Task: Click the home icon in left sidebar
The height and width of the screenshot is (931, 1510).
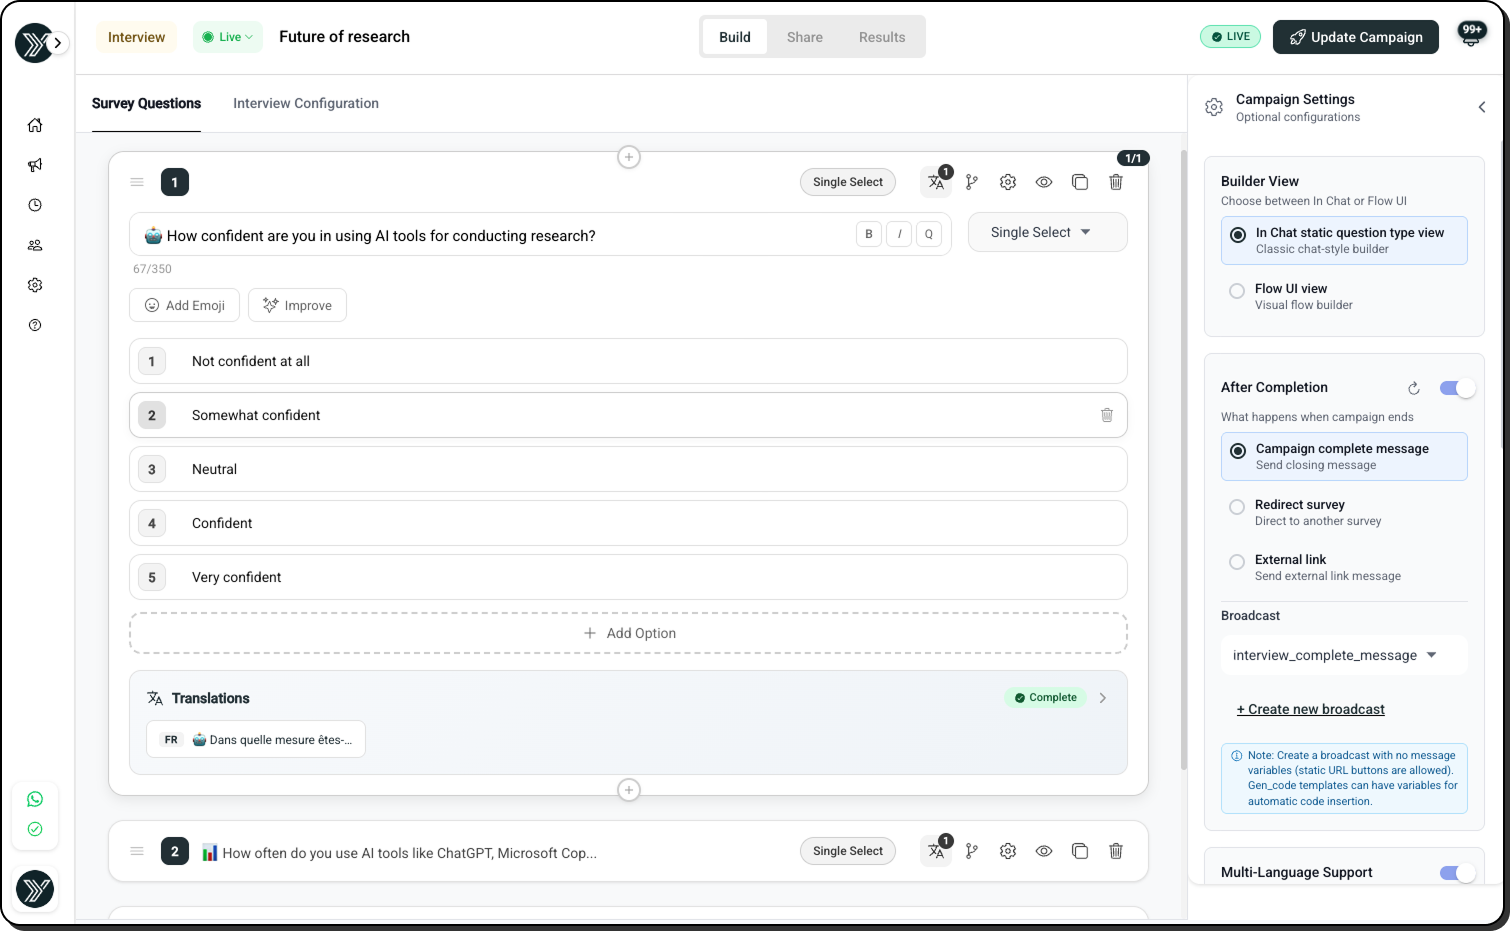Action: tap(35, 125)
